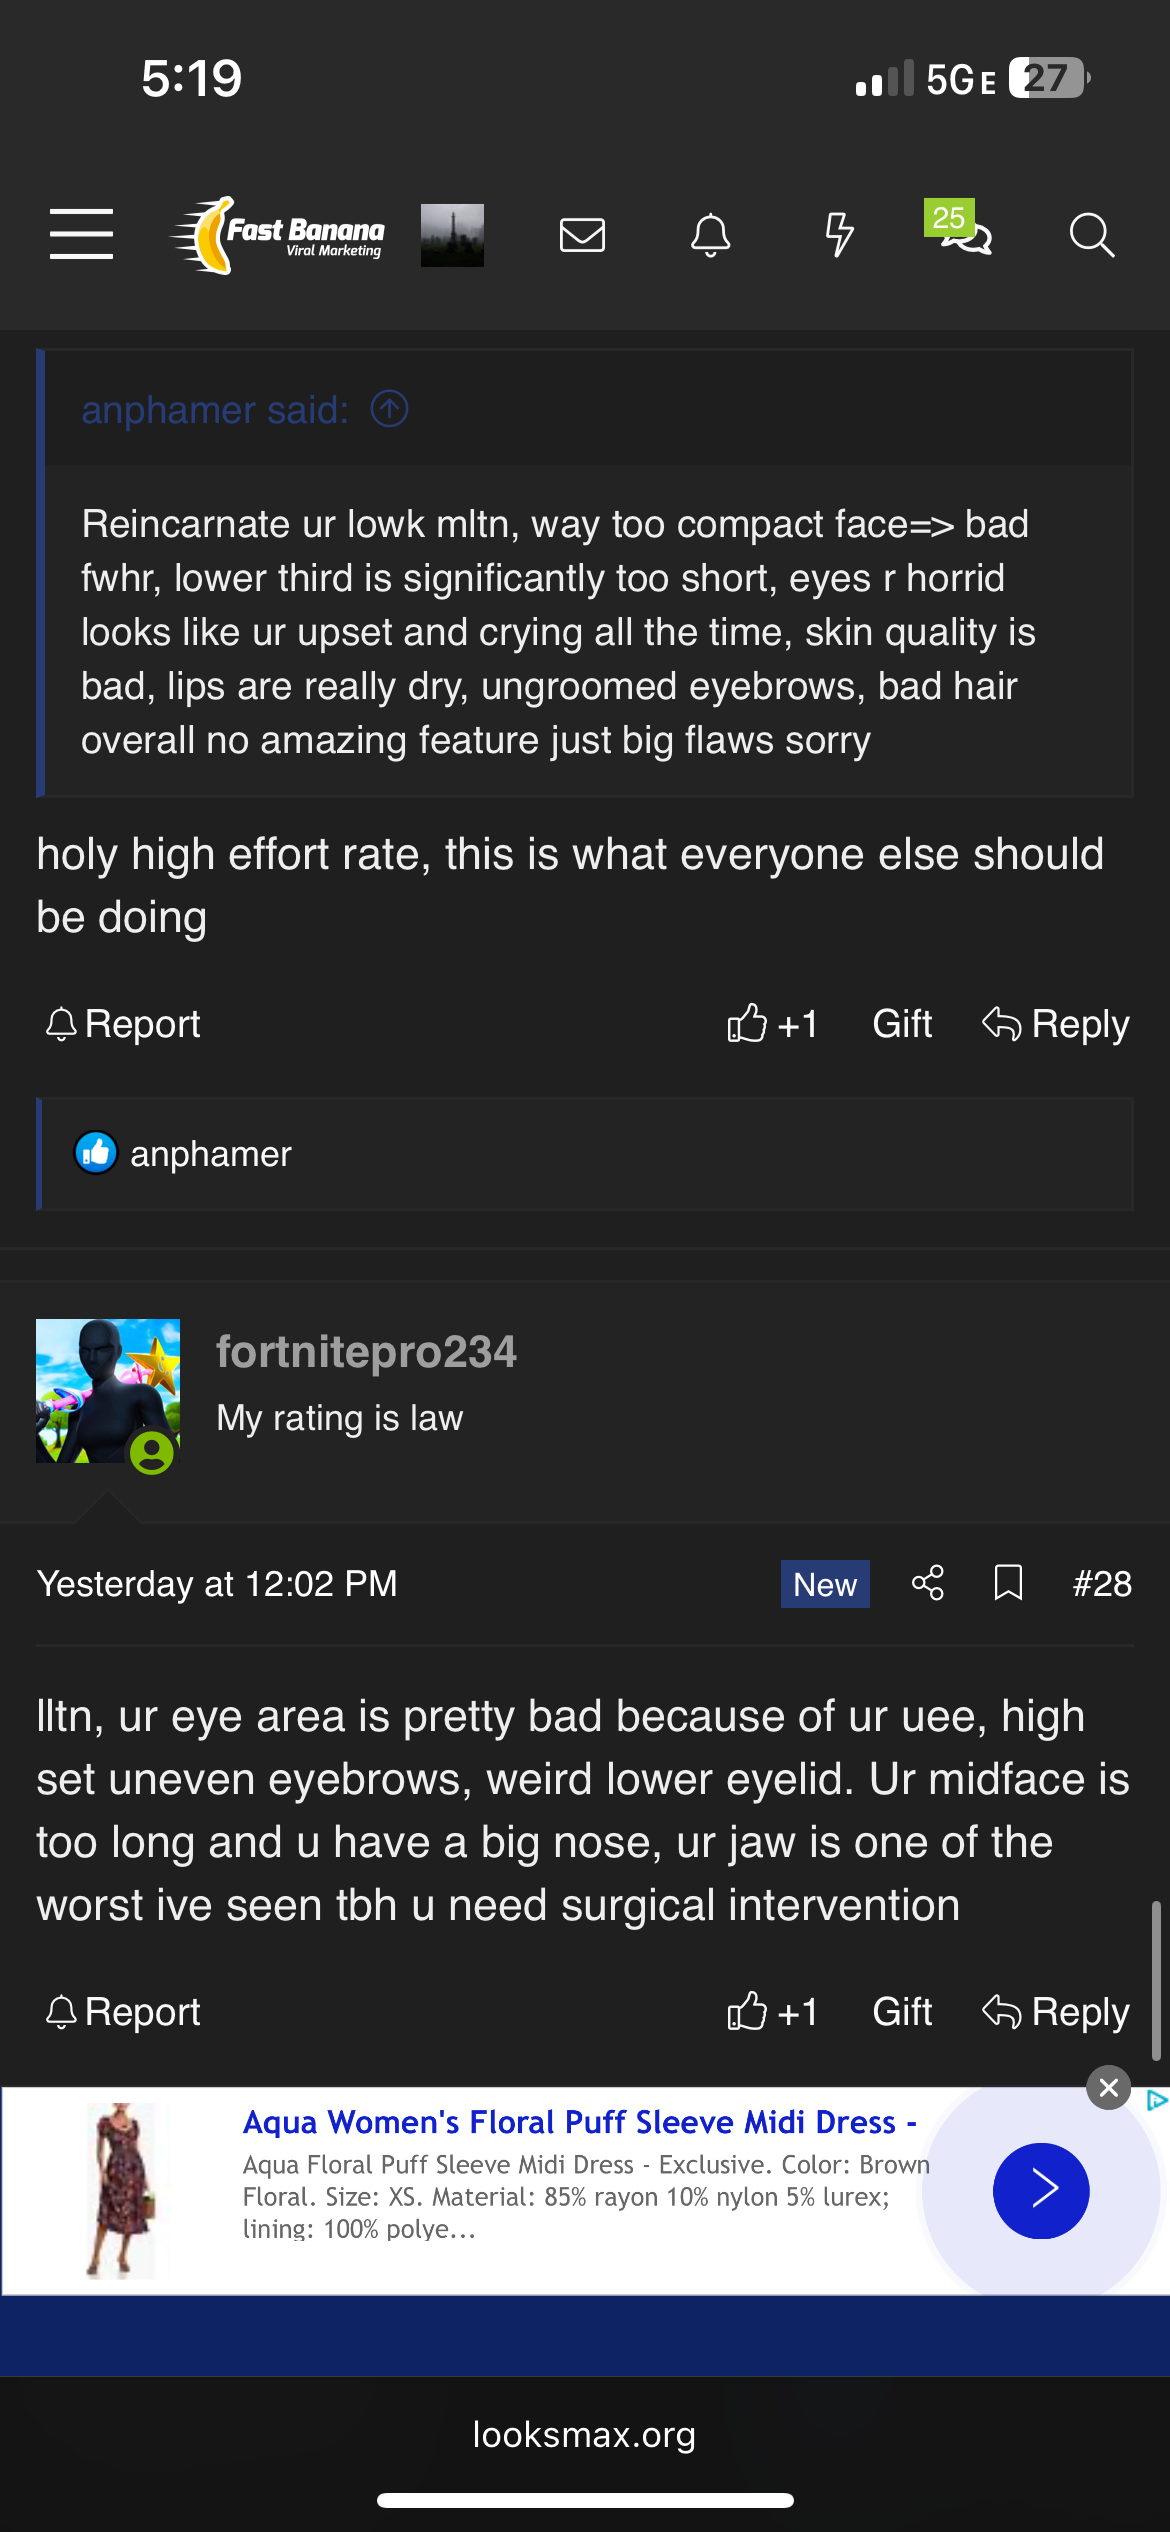Report the high effort rate post

pos(123,1024)
